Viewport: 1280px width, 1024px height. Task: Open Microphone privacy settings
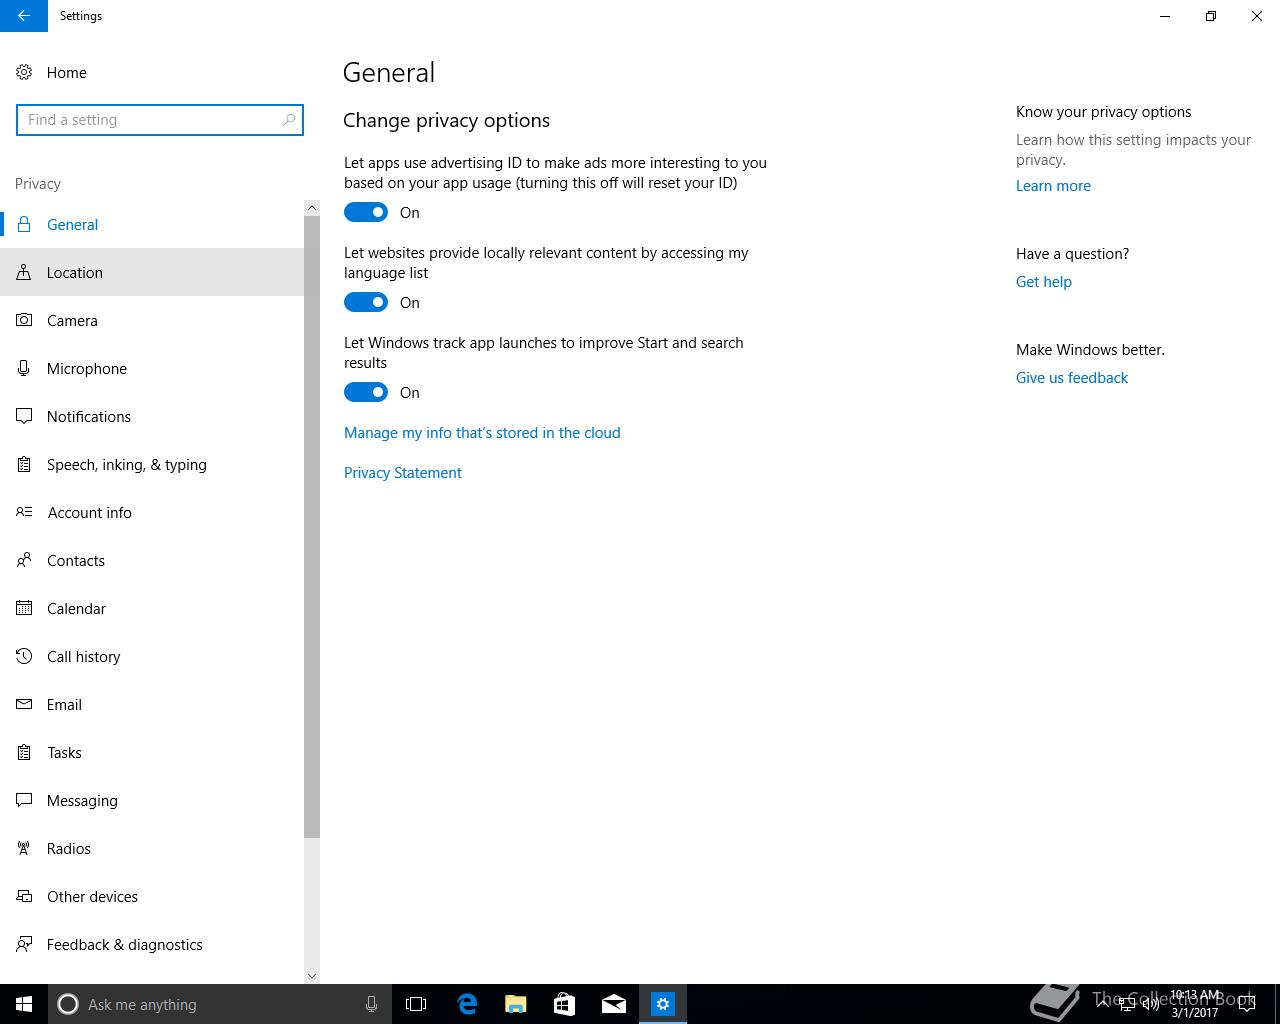tap(152, 368)
